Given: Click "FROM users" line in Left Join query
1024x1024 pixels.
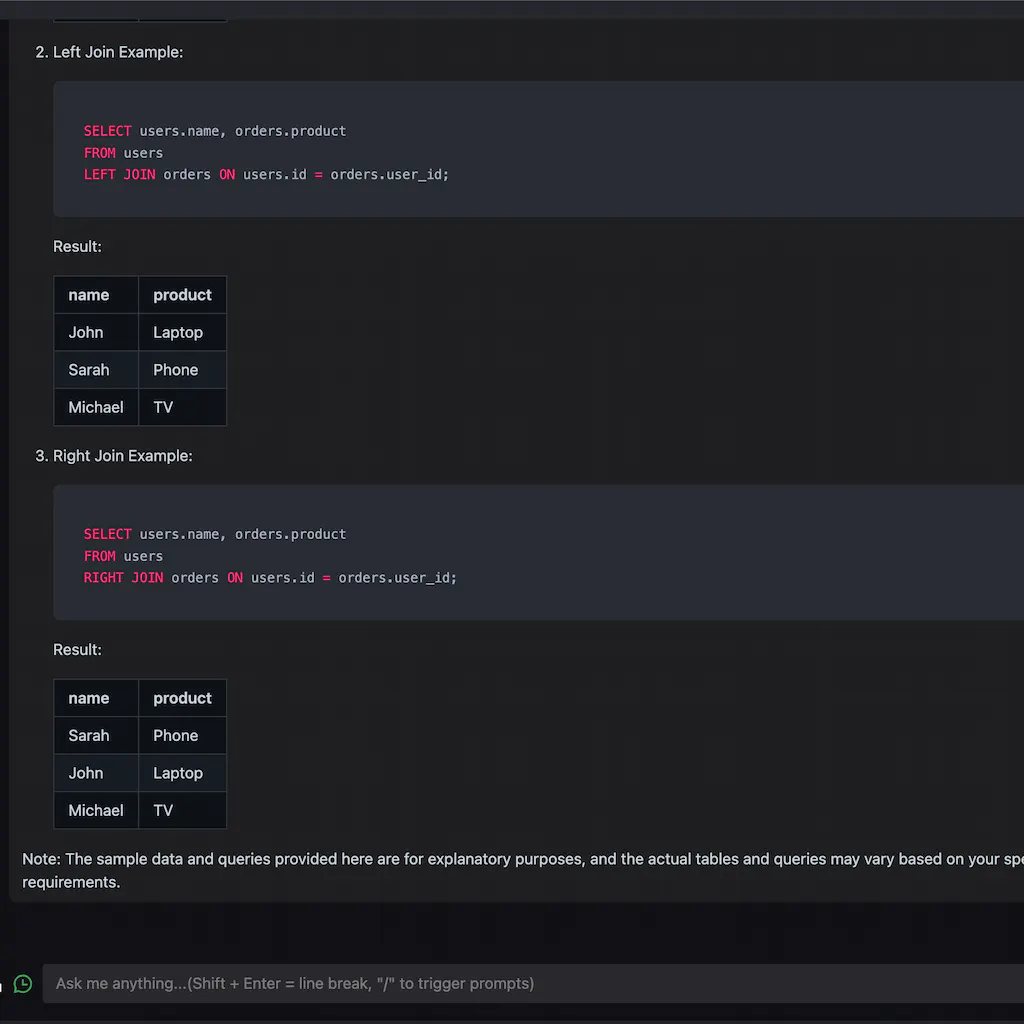Looking at the screenshot, I should pyautogui.click(x=123, y=153).
